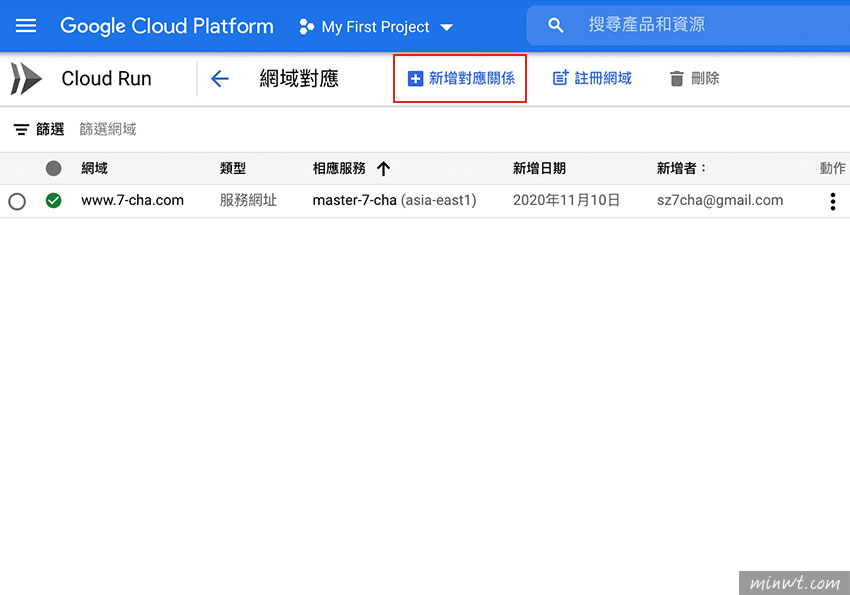
Task: Click the project hexagon icon
Action: click(306, 27)
